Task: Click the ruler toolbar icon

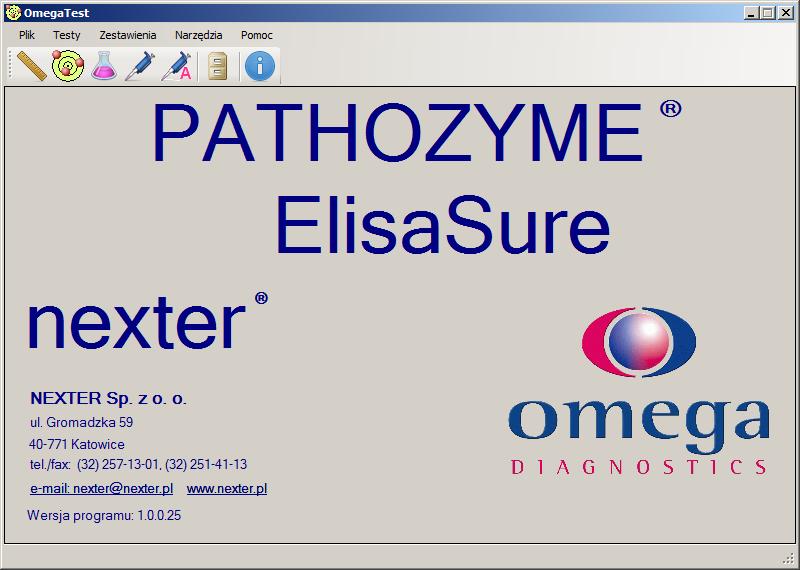Action: click(x=31, y=67)
